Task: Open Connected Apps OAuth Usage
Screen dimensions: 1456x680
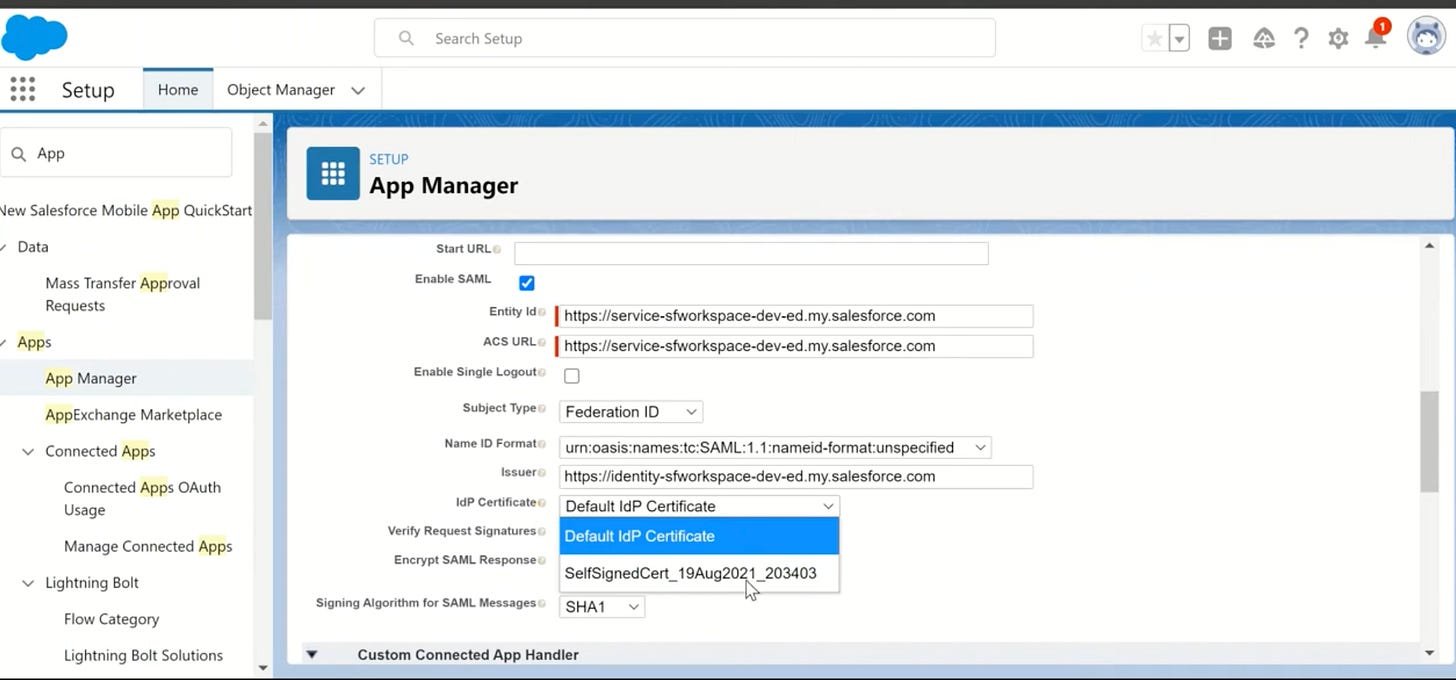Action: 142,498
